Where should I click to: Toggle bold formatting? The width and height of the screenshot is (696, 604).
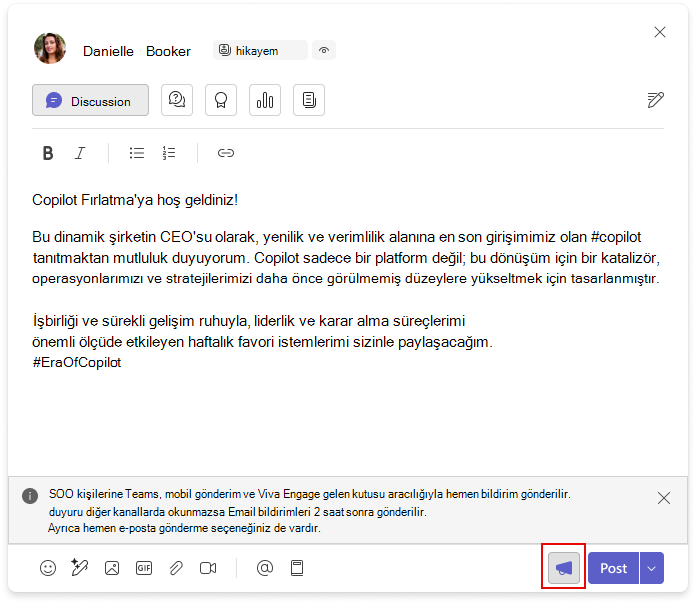coord(48,153)
